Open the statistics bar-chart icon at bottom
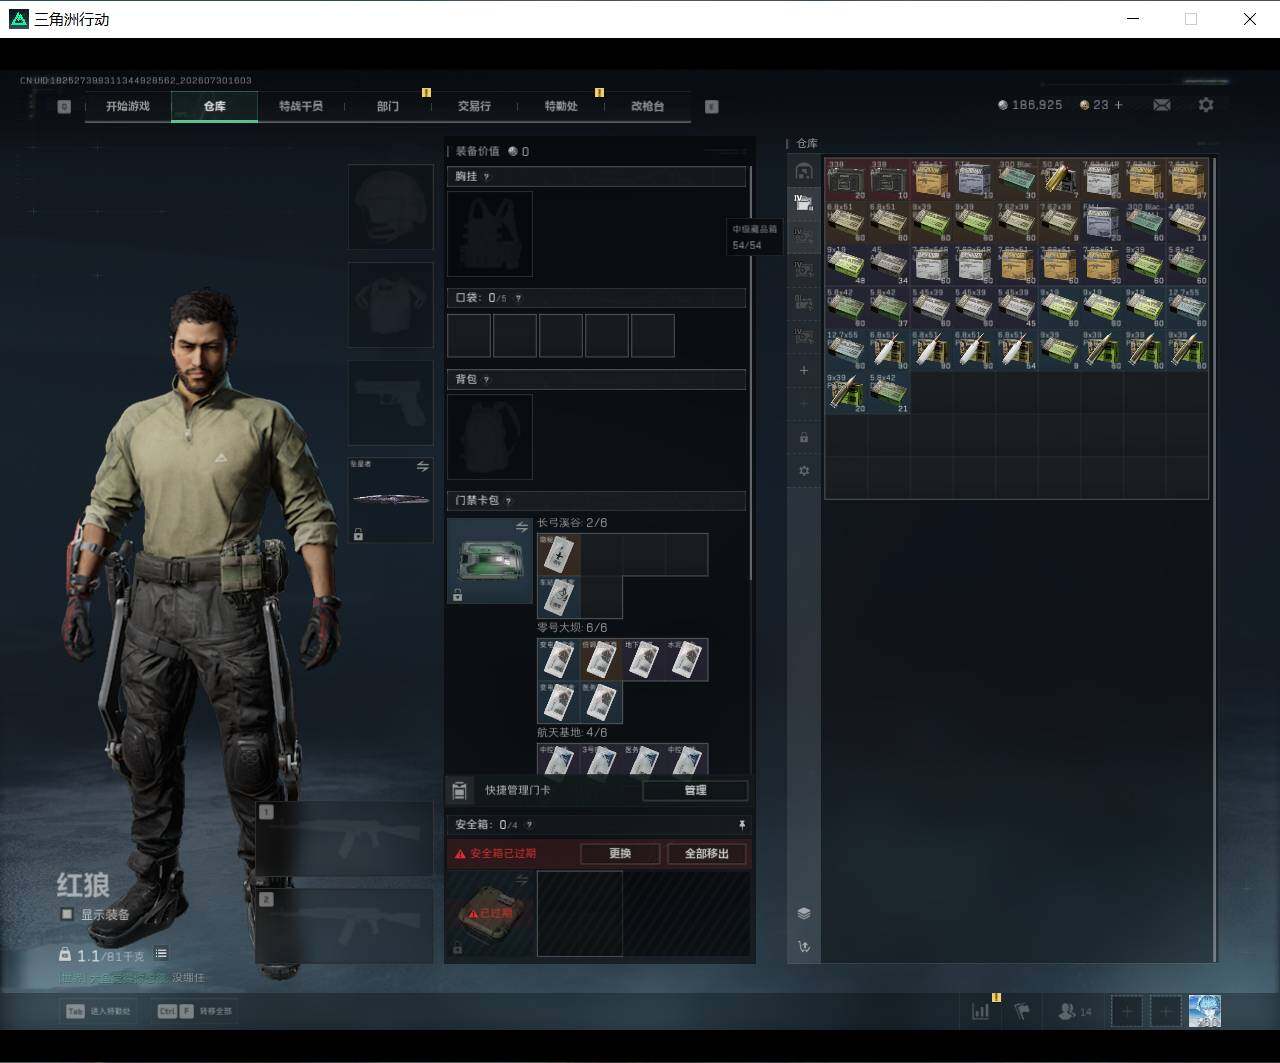 [x=981, y=1011]
